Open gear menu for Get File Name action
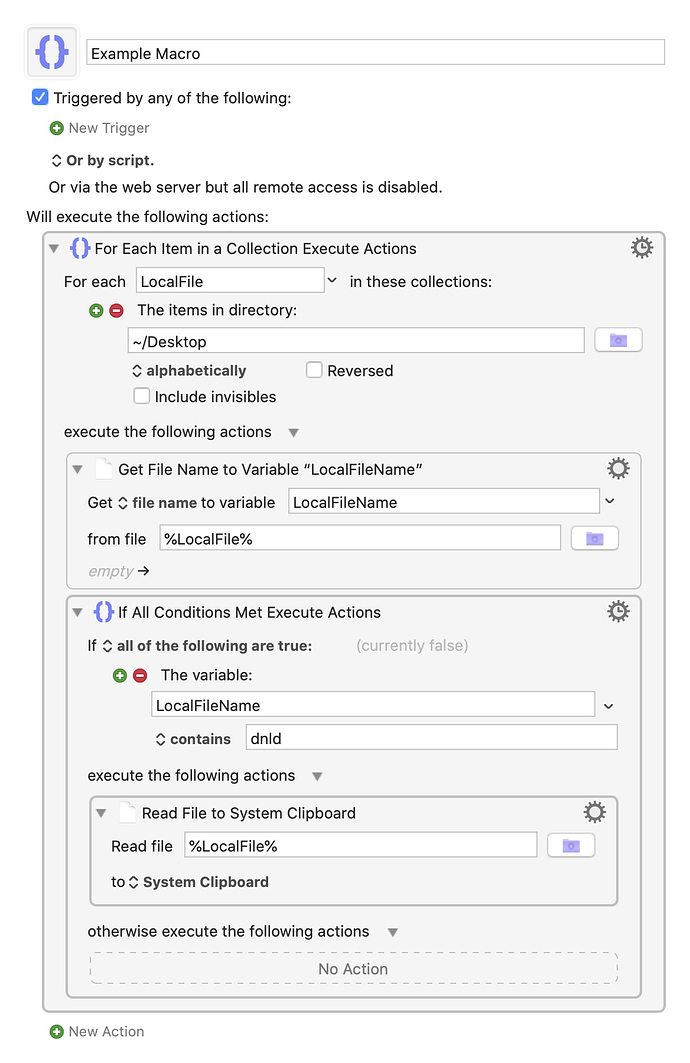Viewport: 690px width, 1063px height. 617,468
